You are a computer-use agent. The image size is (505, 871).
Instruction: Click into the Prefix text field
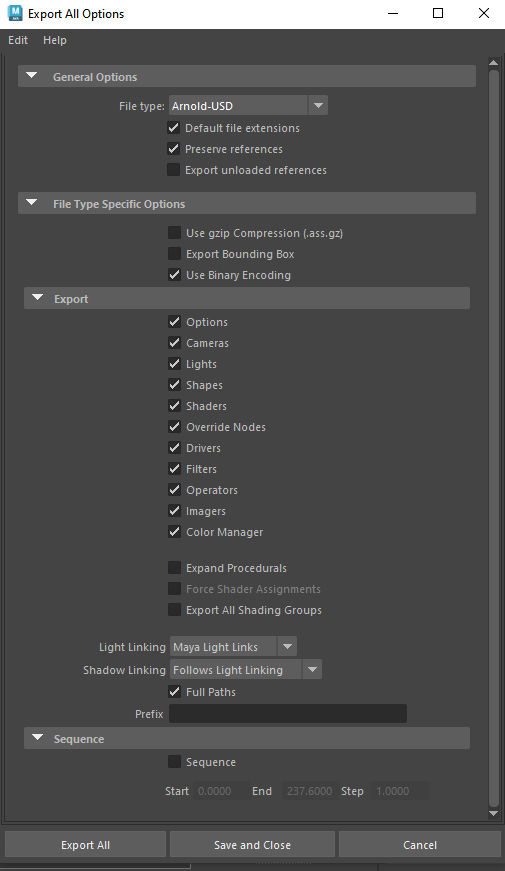click(288, 714)
